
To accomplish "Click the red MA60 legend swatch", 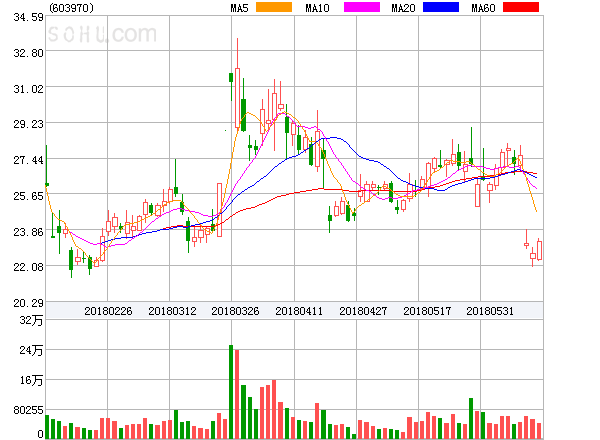I will [x=521, y=7].
